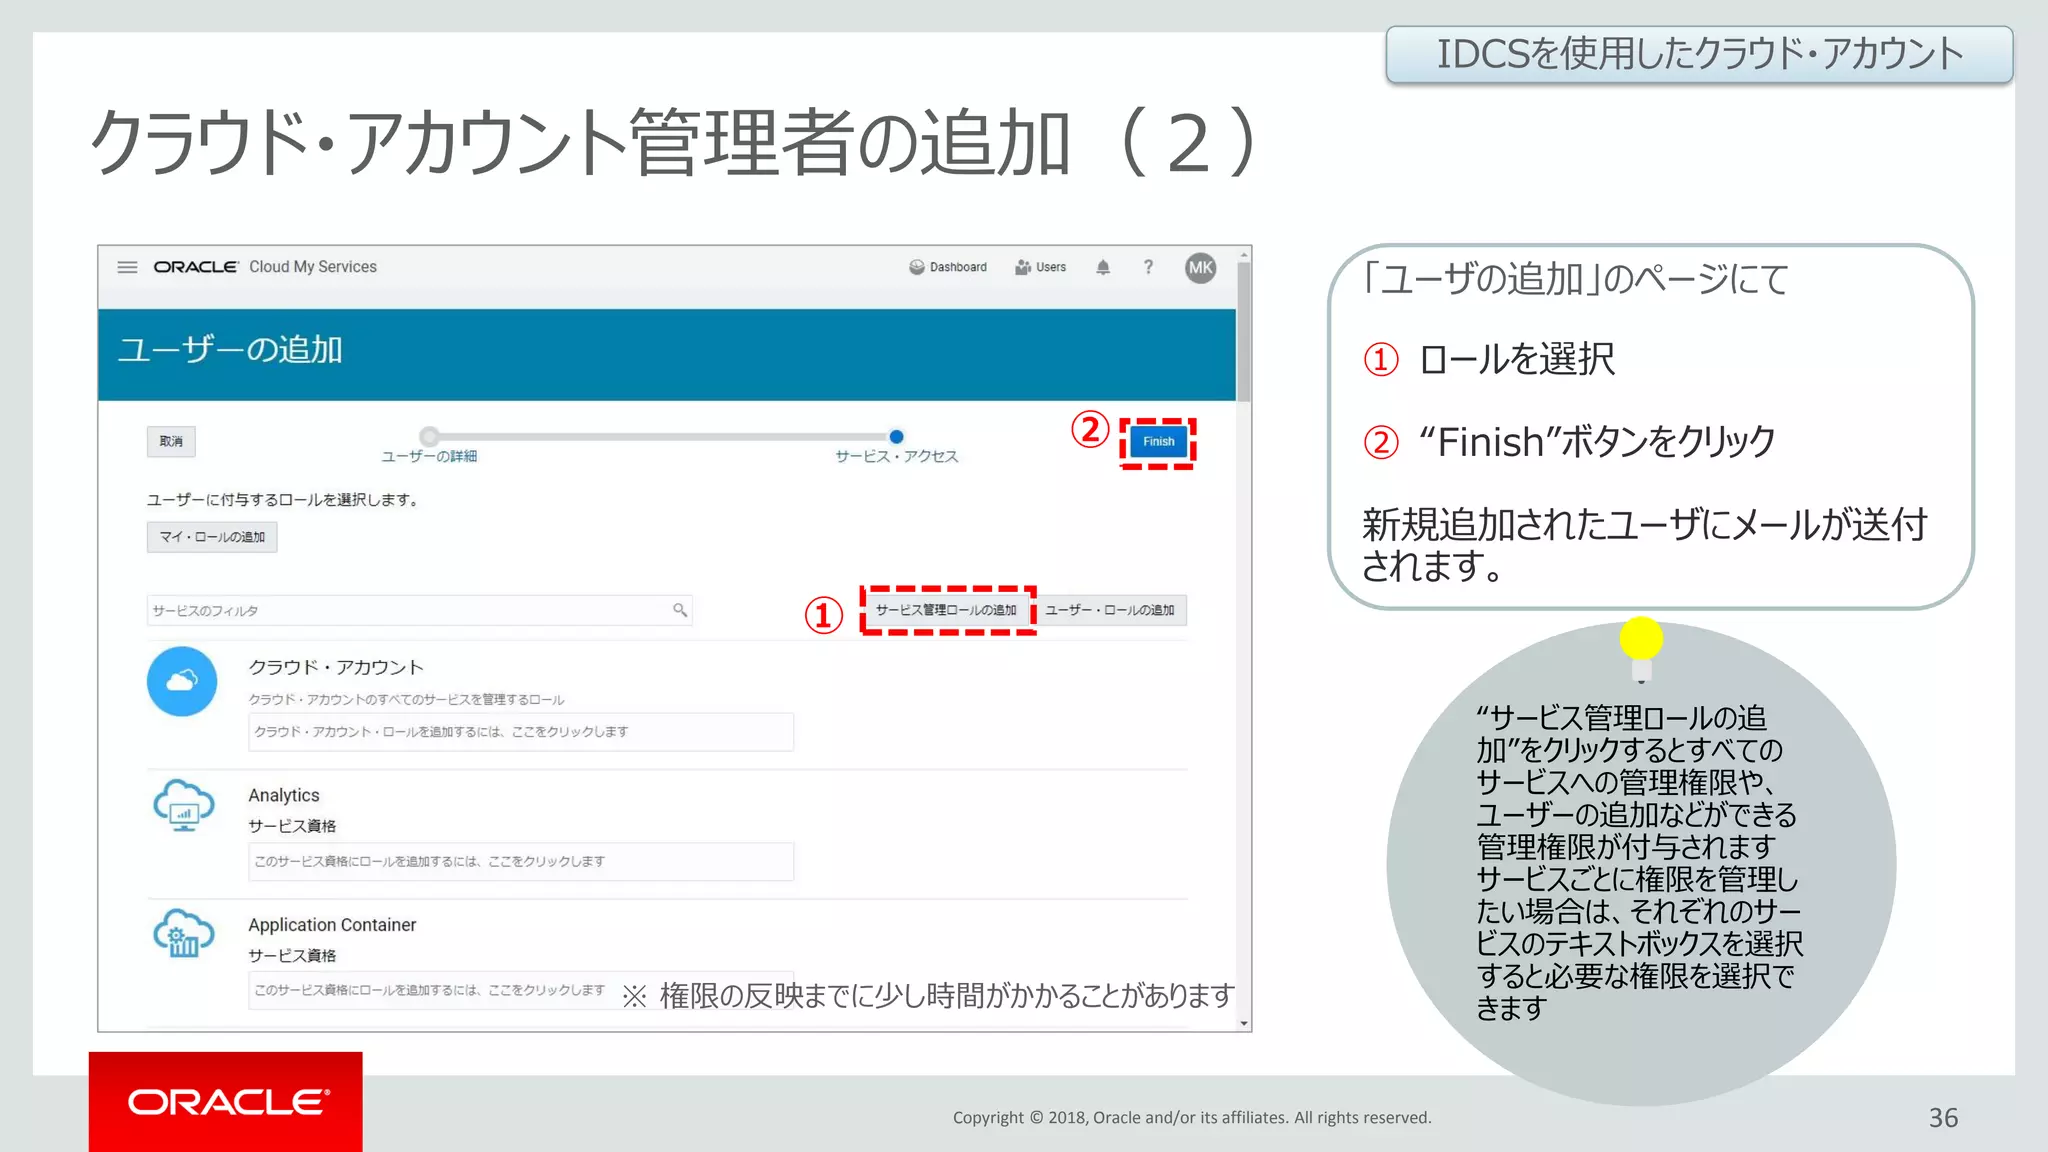Click the Analytics role input box
This screenshot has height=1152, width=2048.
click(521, 861)
